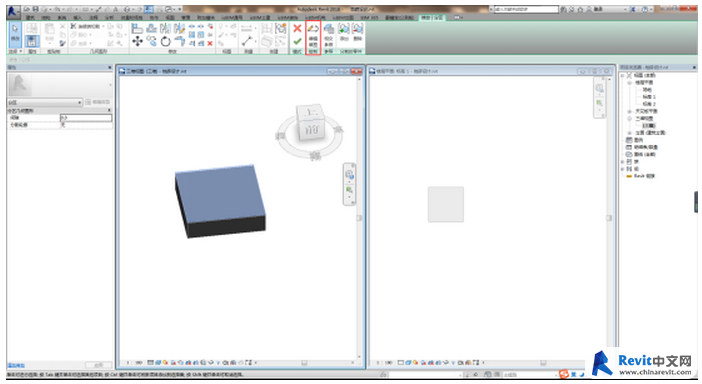The width and height of the screenshot is (702, 384).
Task: Click the Add tool with green arrow
Action: click(x=343, y=32)
